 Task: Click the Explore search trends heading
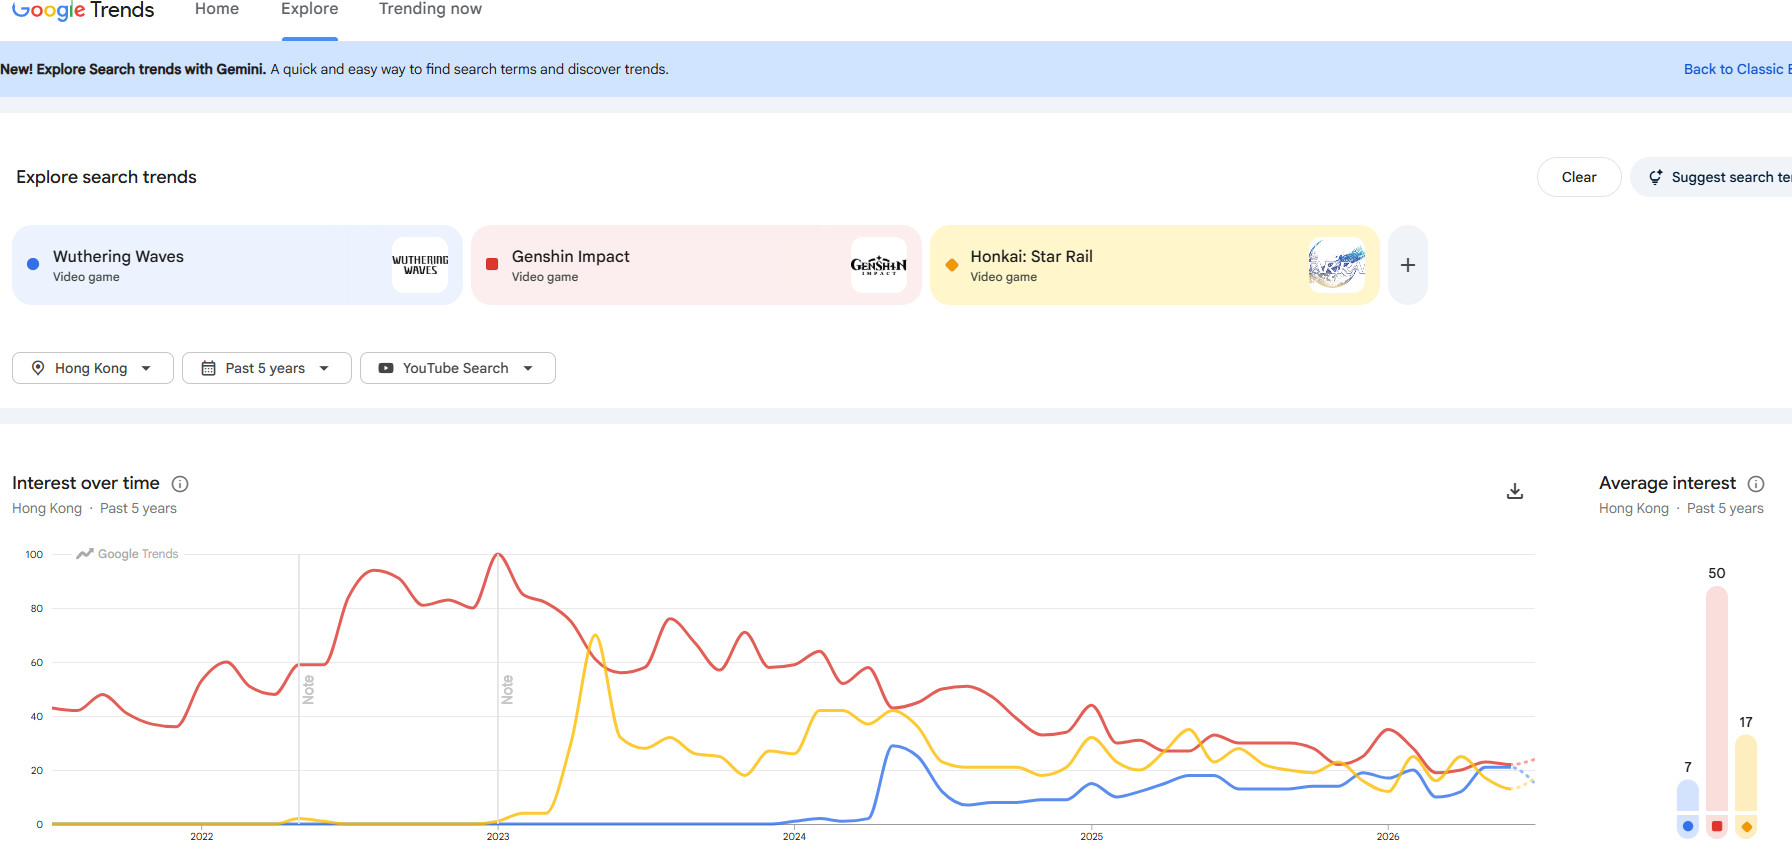point(106,177)
